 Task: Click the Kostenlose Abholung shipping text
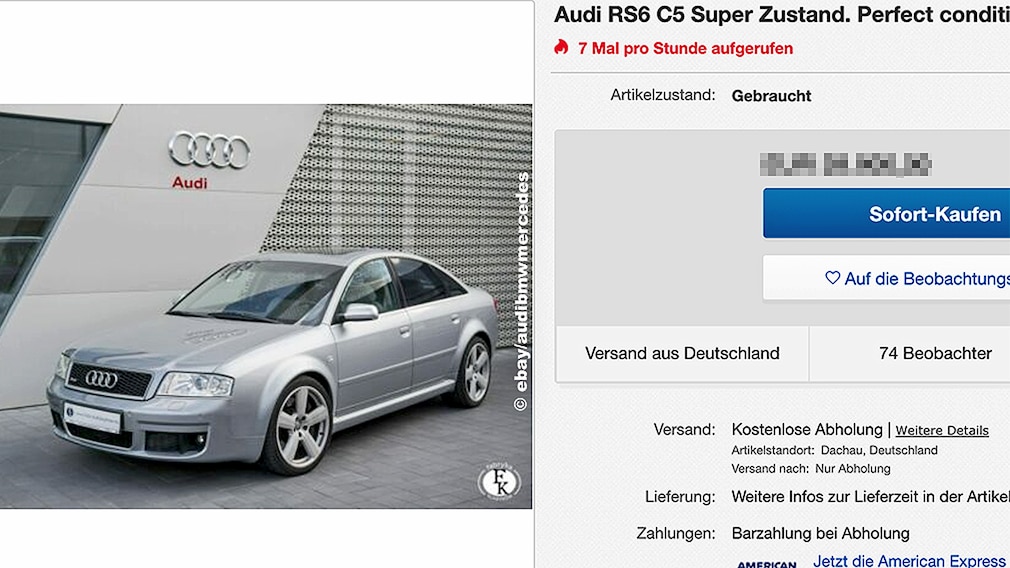pos(807,430)
